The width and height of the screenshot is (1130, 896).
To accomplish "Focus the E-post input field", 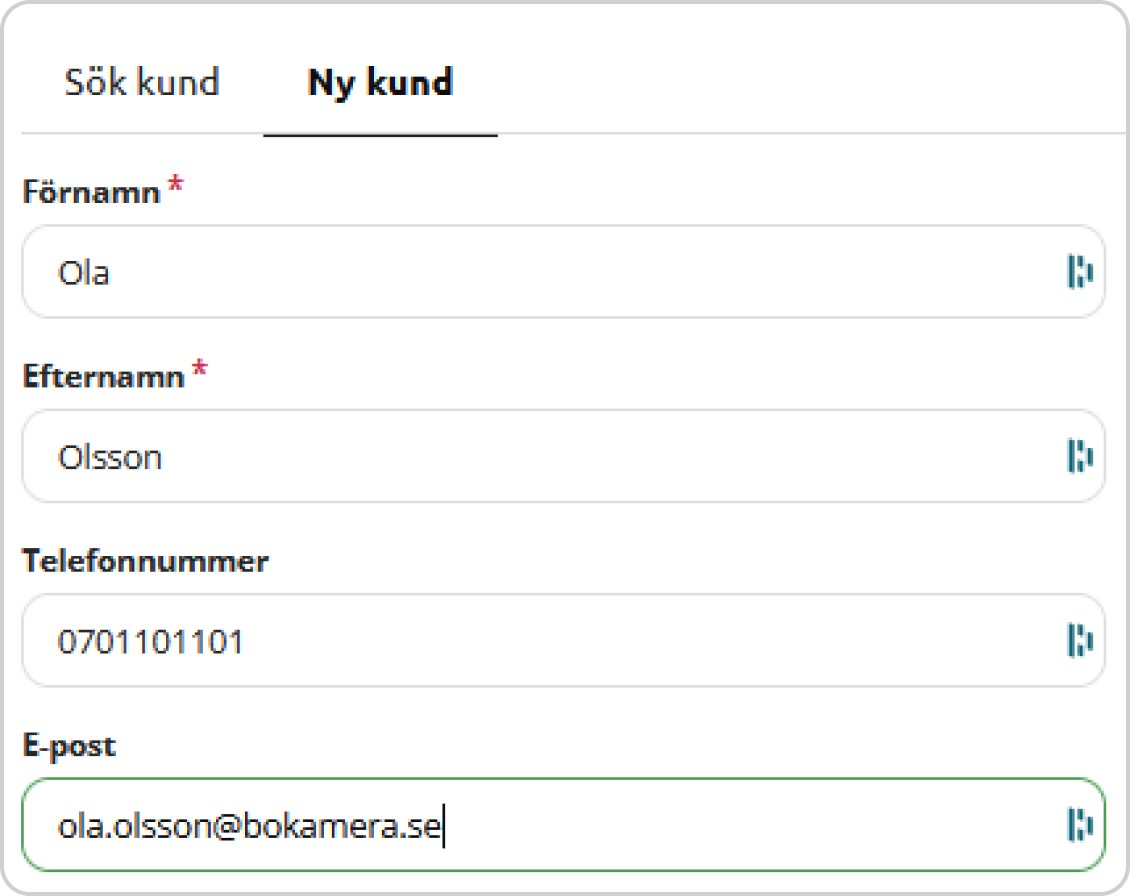I will (564, 825).
